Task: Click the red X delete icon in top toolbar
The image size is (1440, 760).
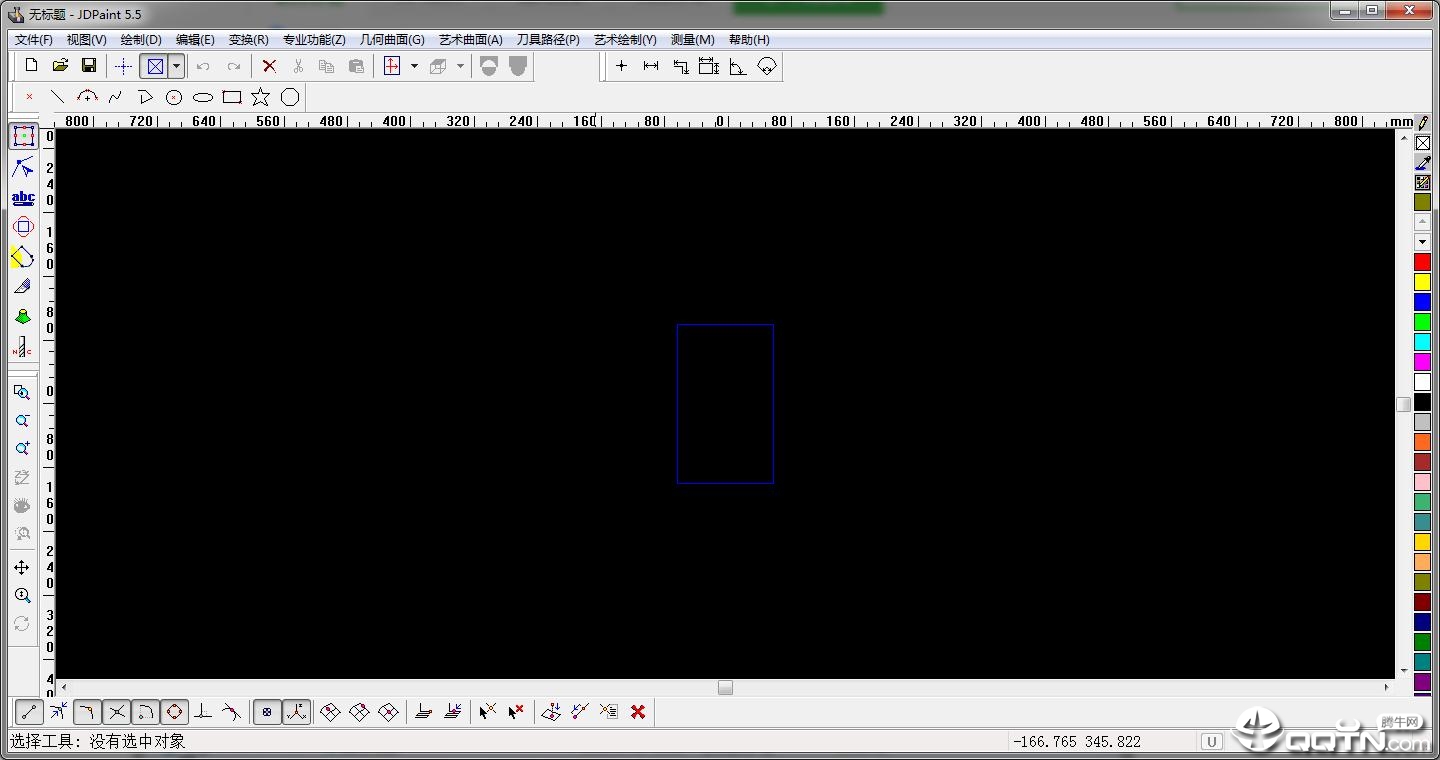Action: click(x=269, y=66)
